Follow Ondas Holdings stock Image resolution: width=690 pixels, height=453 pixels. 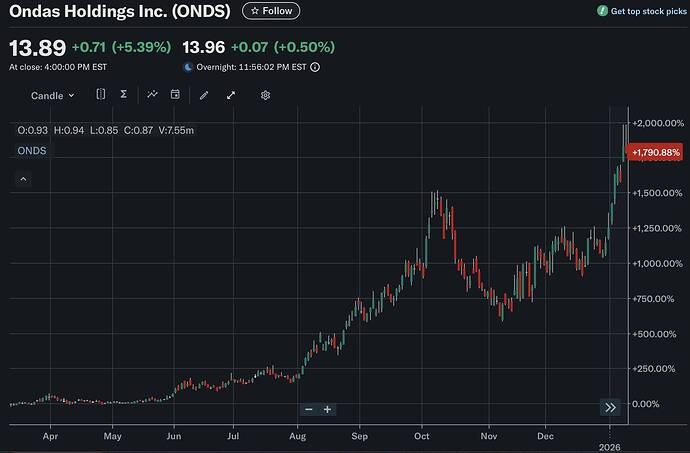pos(270,11)
